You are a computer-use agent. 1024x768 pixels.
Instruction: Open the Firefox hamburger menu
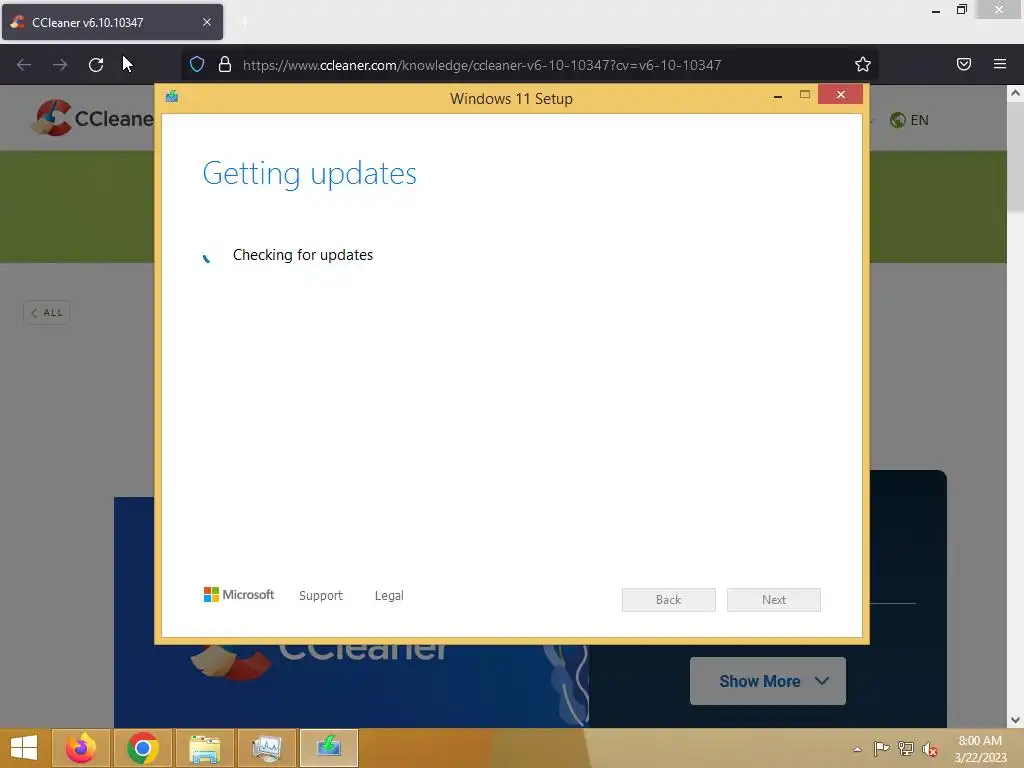click(x=1000, y=64)
